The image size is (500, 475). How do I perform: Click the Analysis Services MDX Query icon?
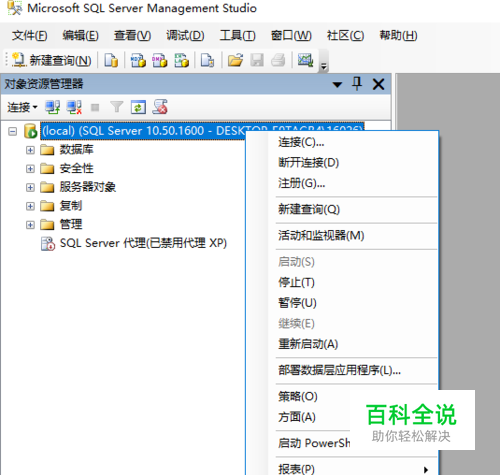coord(138,60)
